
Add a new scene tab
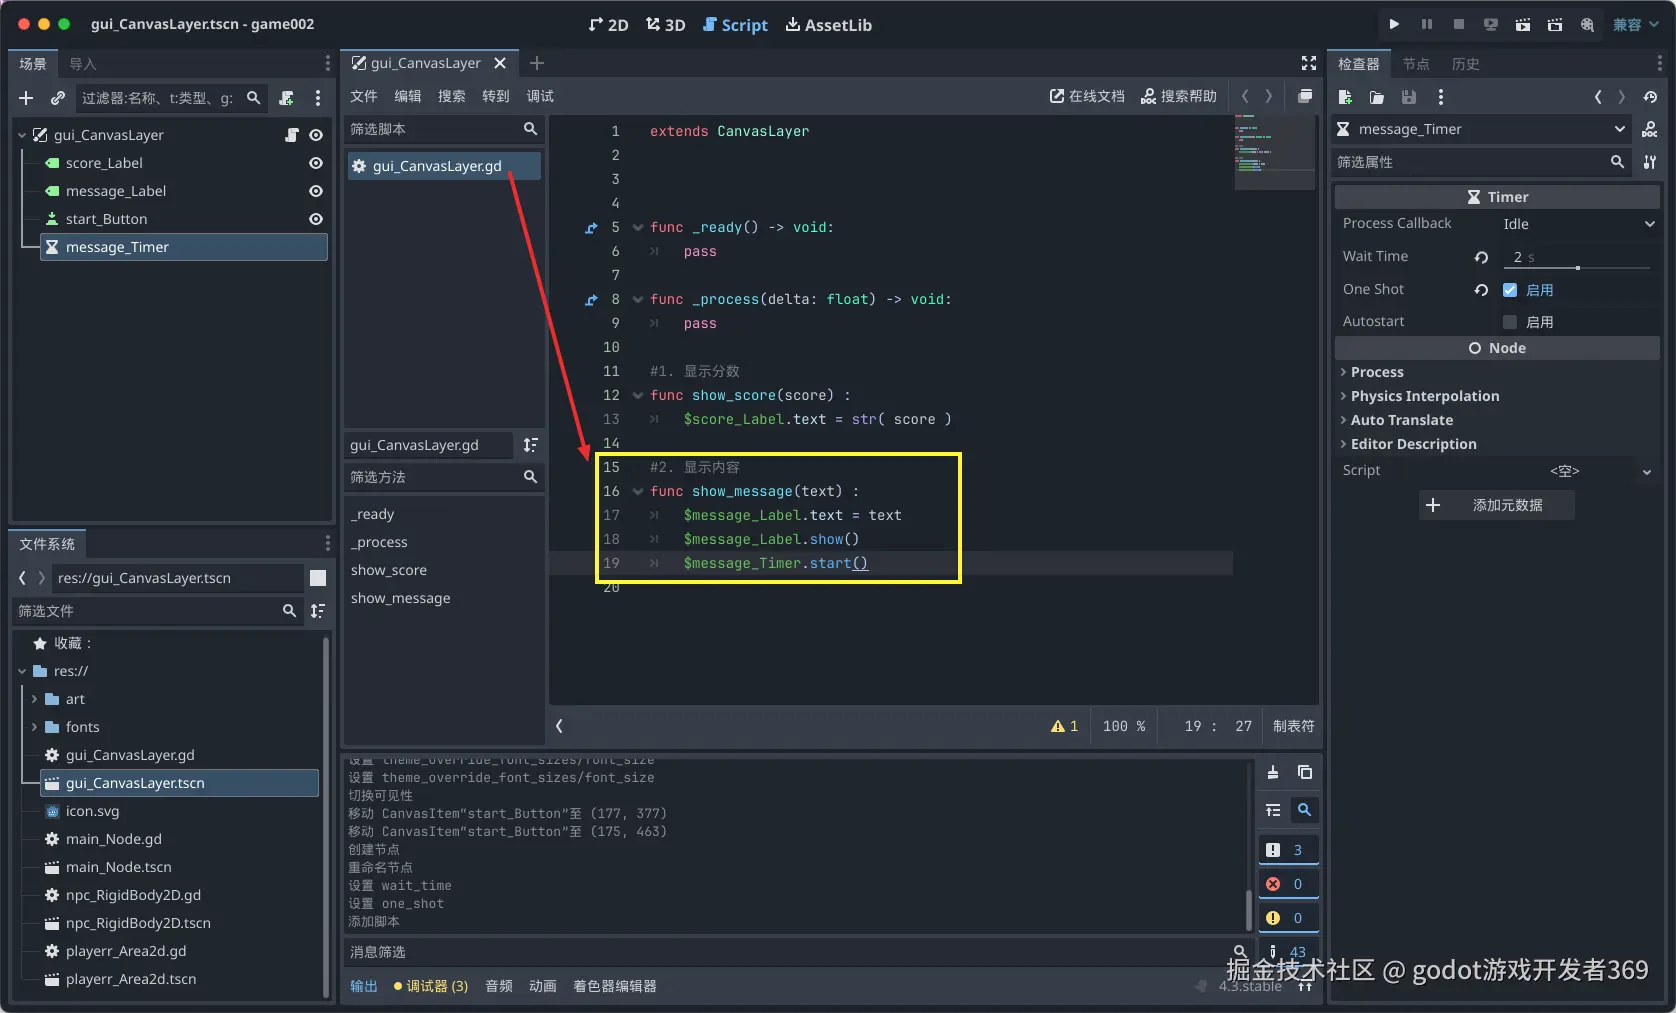[537, 63]
